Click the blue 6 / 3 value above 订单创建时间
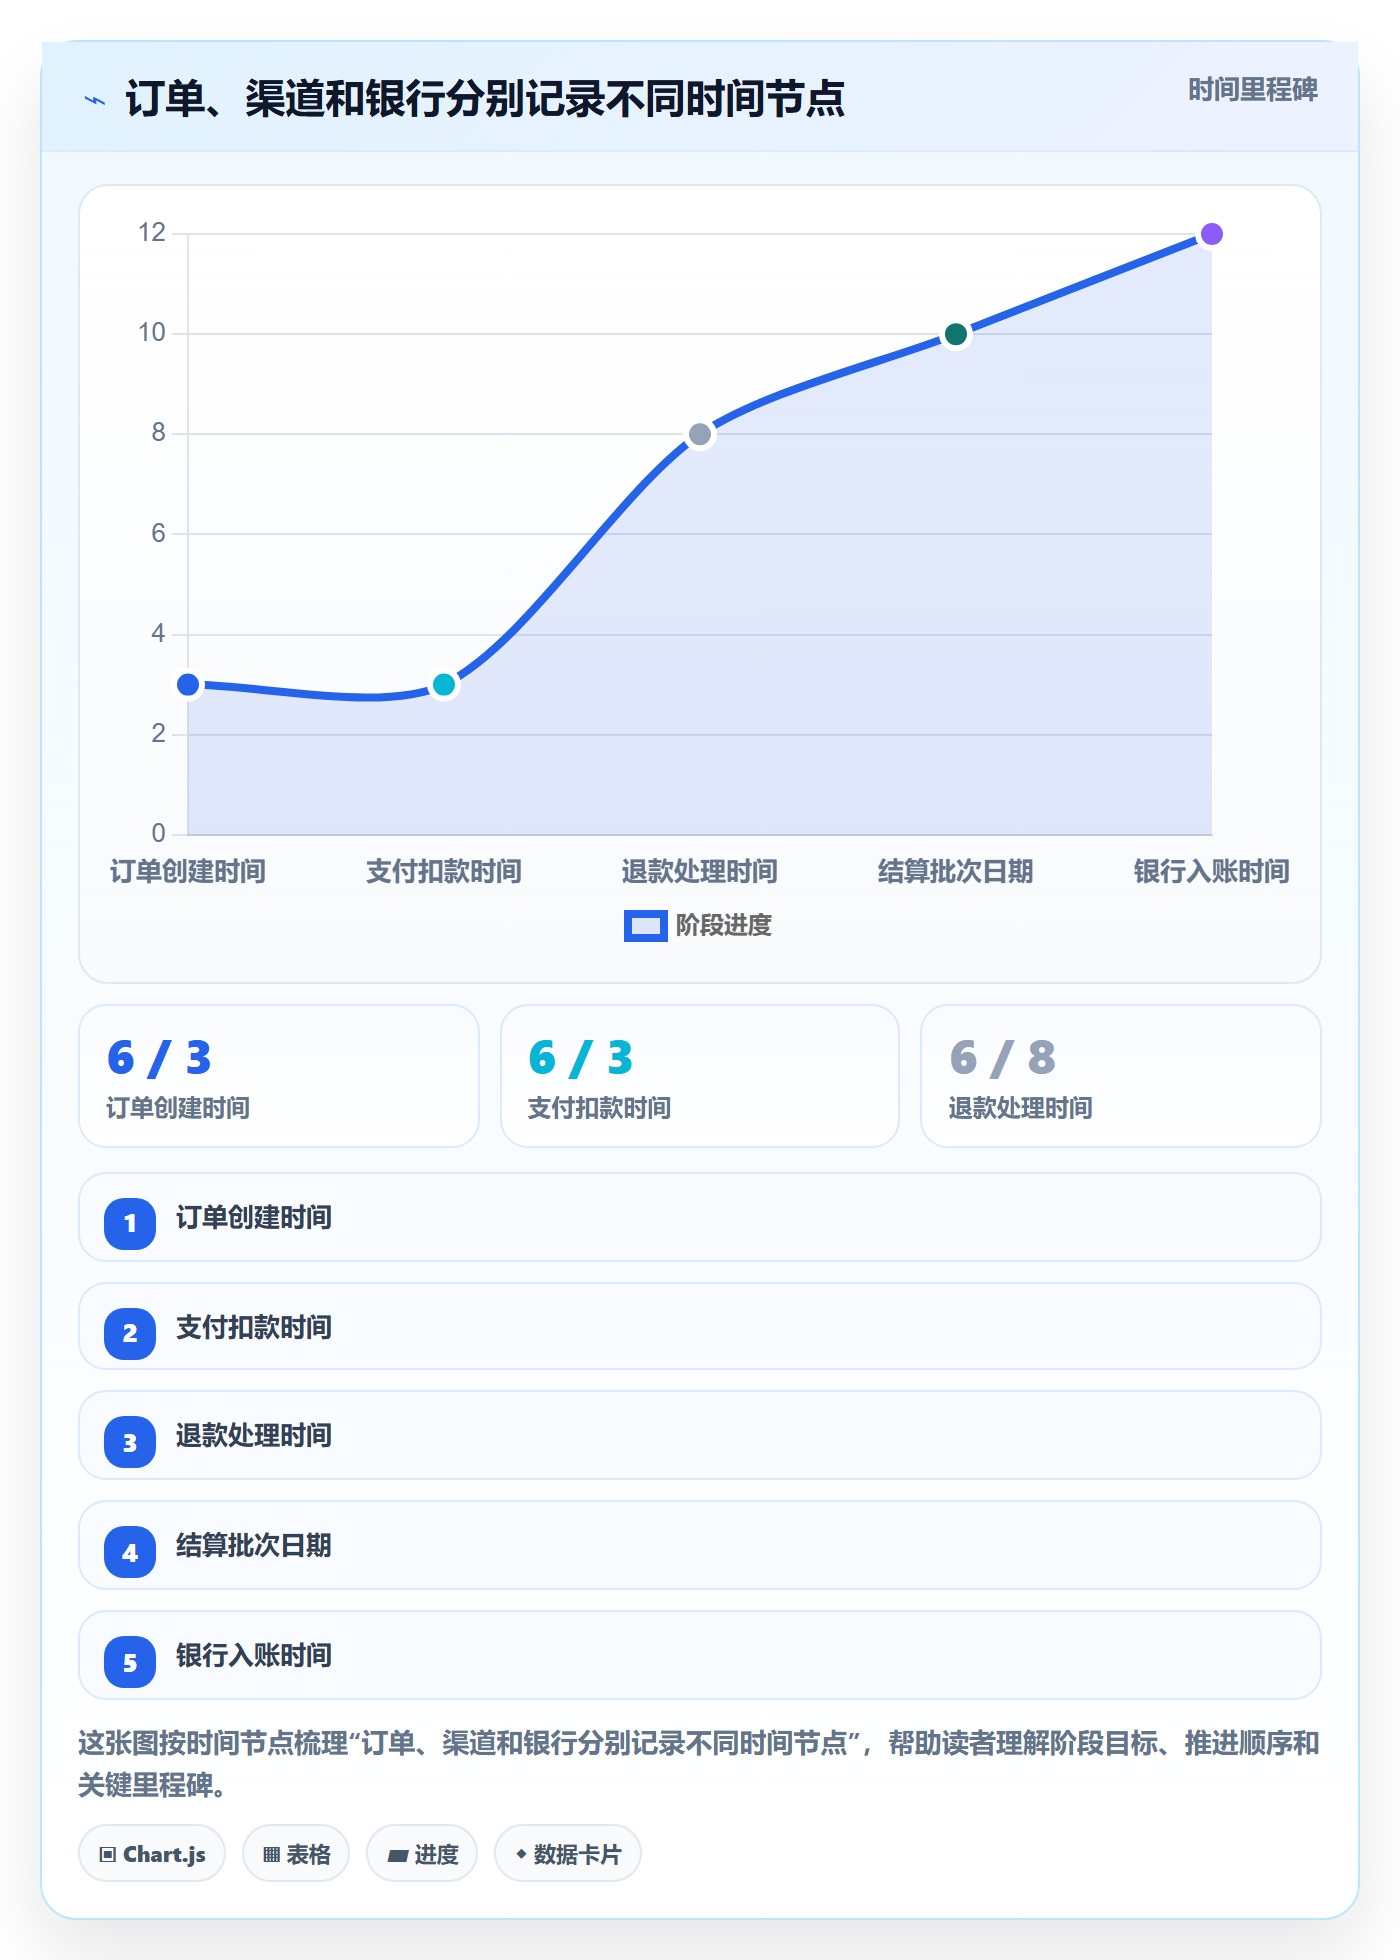Viewport: 1400px width, 1960px height. point(160,1058)
